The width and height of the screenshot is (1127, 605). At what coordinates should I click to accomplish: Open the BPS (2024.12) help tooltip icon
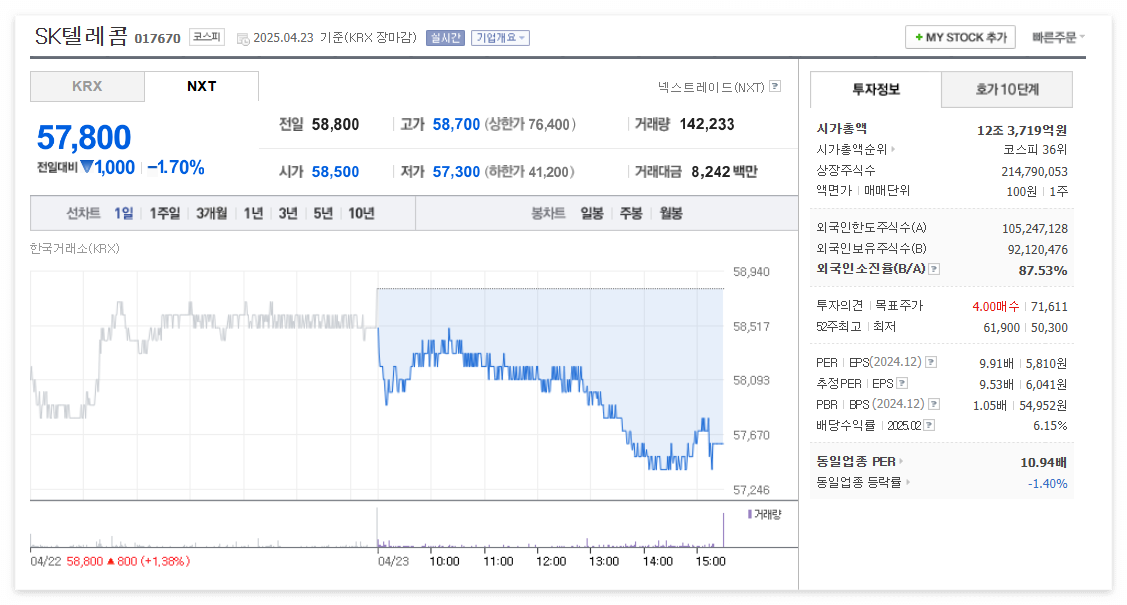click(x=933, y=404)
